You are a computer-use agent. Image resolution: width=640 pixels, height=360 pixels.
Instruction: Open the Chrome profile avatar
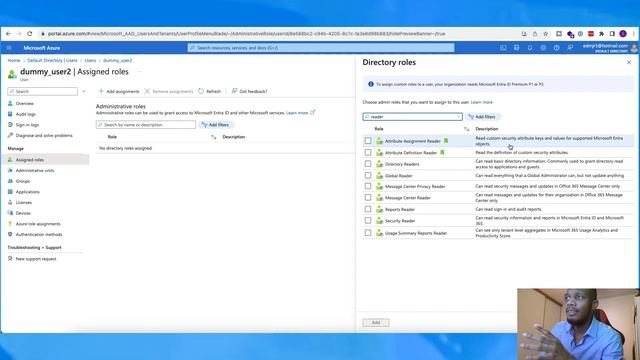pyautogui.click(x=623, y=34)
